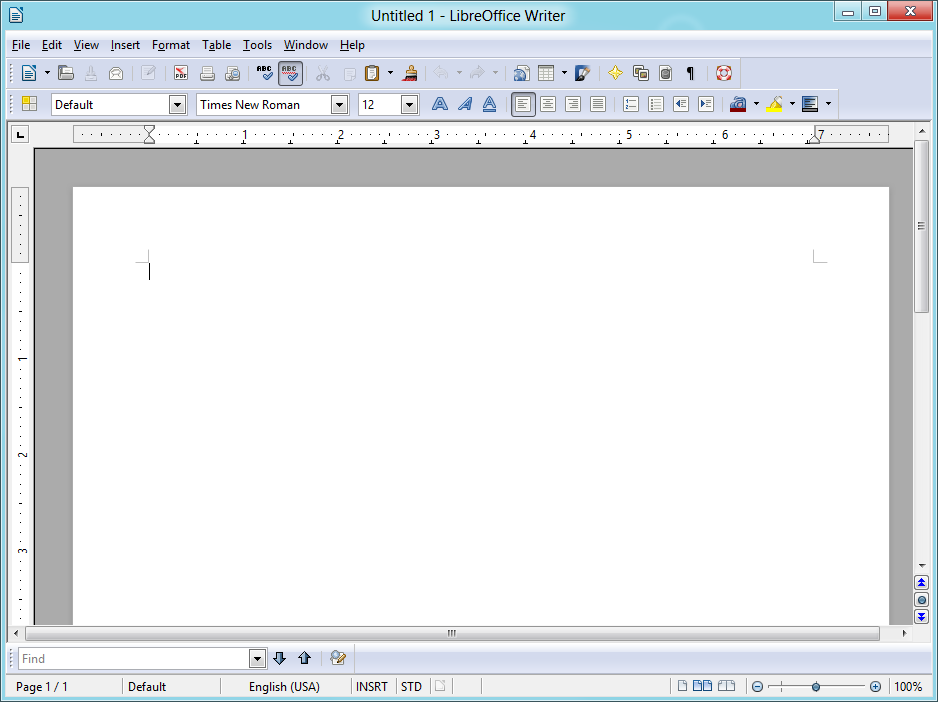Image resolution: width=938 pixels, height=702 pixels.
Task: Open the Navigator star icon
Action: [615, 74]
